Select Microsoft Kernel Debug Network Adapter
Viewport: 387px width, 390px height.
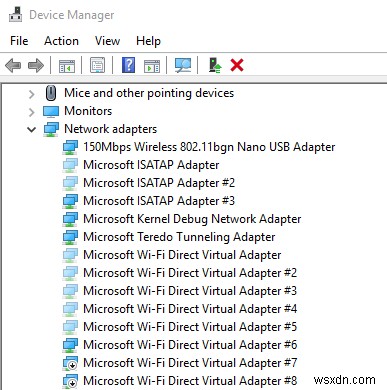(x=192, y=219)
